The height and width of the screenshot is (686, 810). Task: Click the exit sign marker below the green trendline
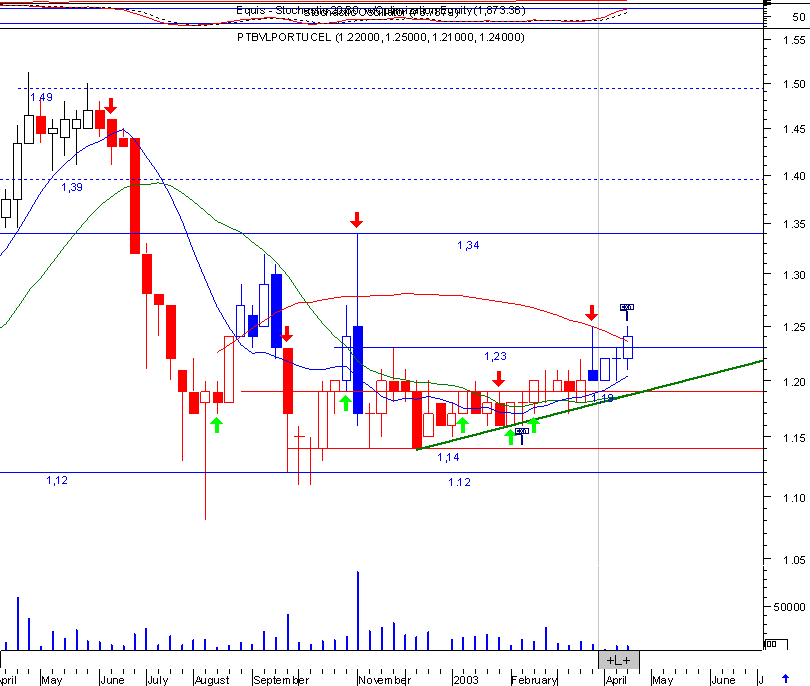522,436
